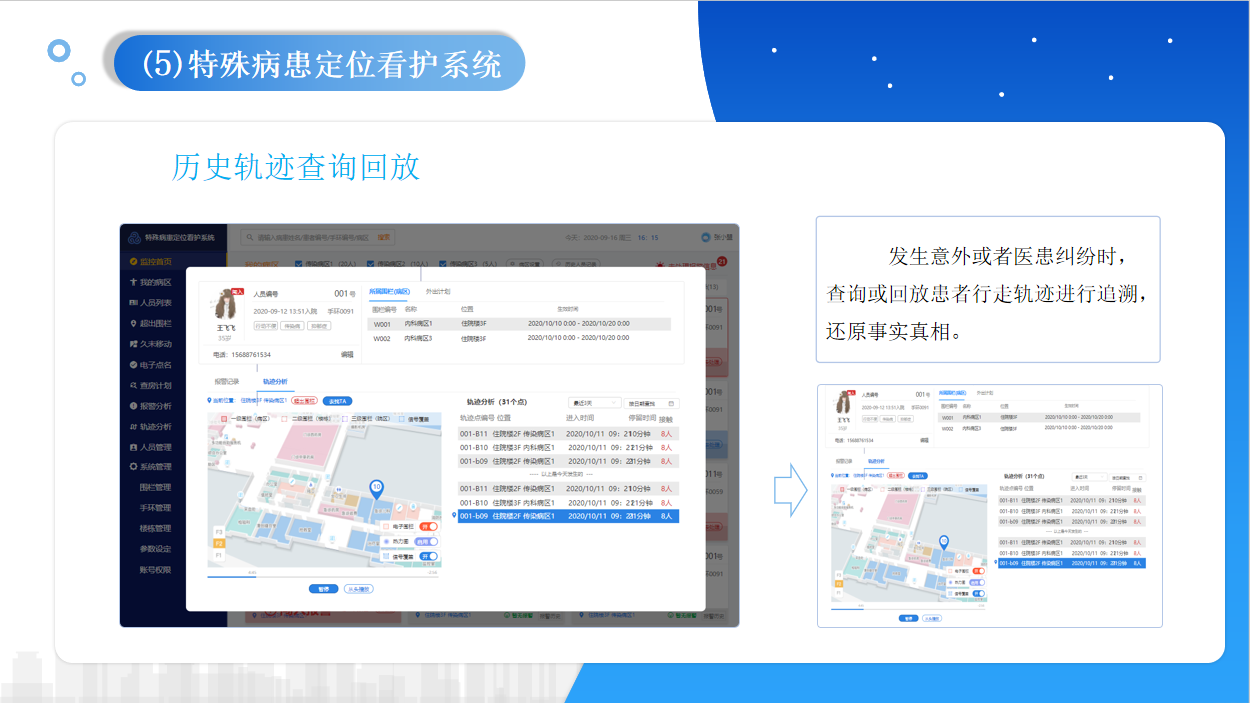Click the 查房计划 sidebar icon
The width and height of the screenshot is (1250, 703).
tap(133, 385)
